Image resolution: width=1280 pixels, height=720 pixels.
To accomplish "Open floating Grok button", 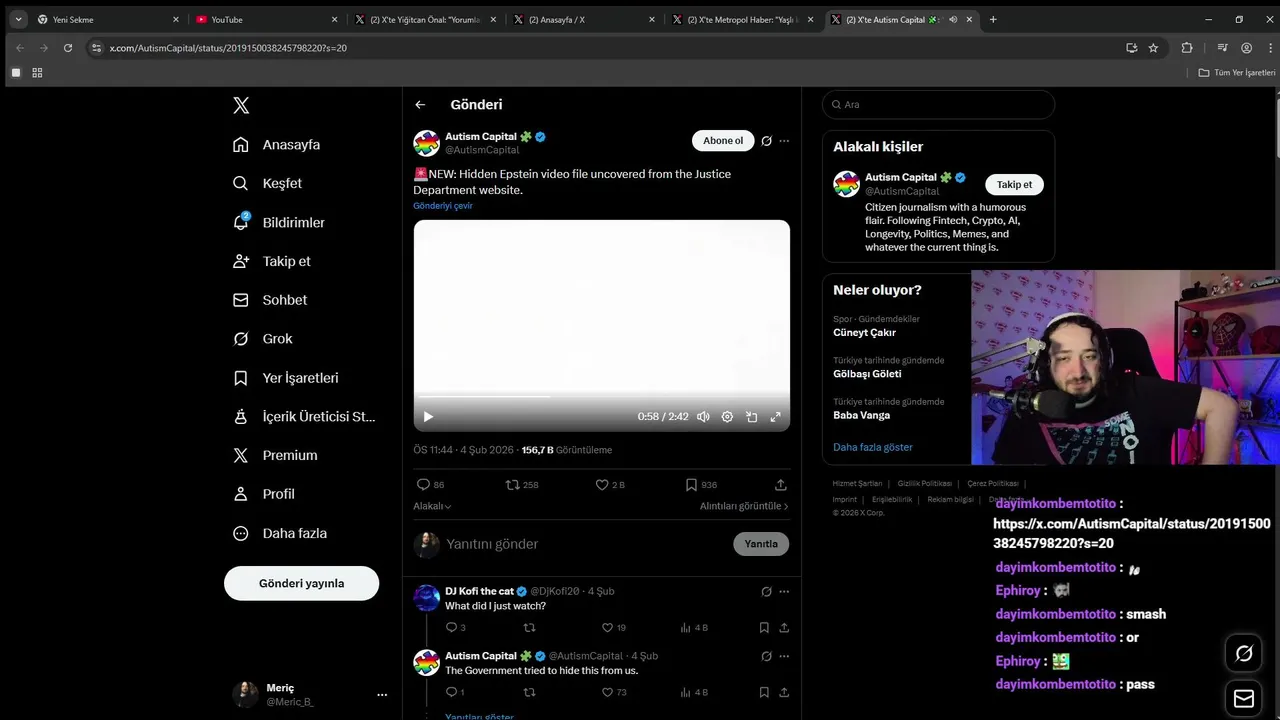I will click(x=1244, y=653).
